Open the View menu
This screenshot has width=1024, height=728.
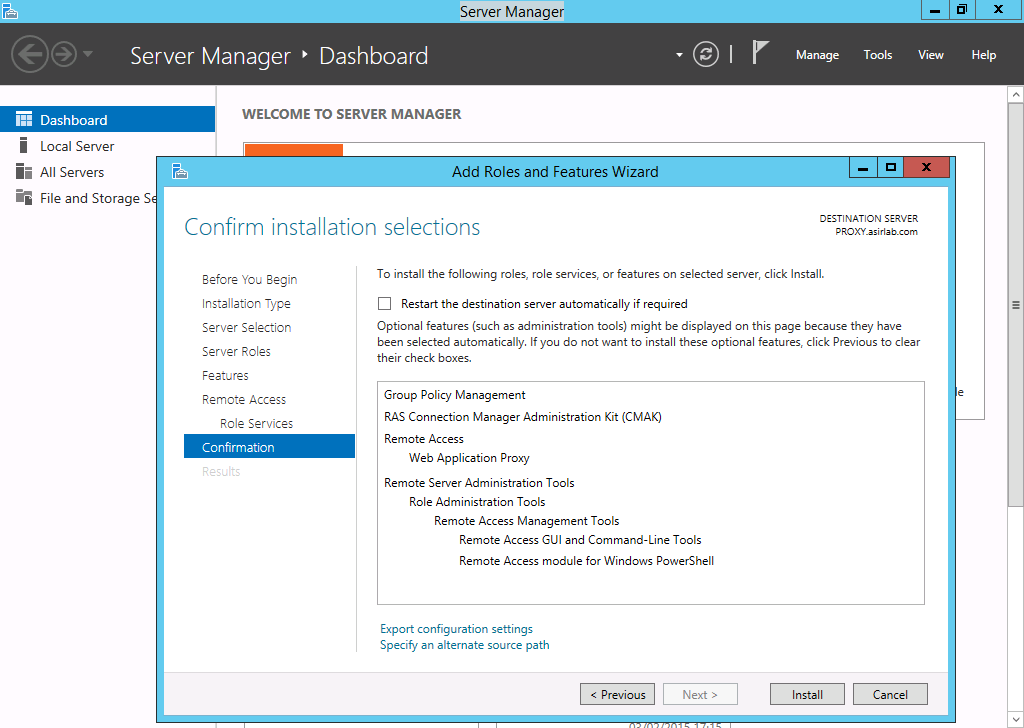point(931,55)
